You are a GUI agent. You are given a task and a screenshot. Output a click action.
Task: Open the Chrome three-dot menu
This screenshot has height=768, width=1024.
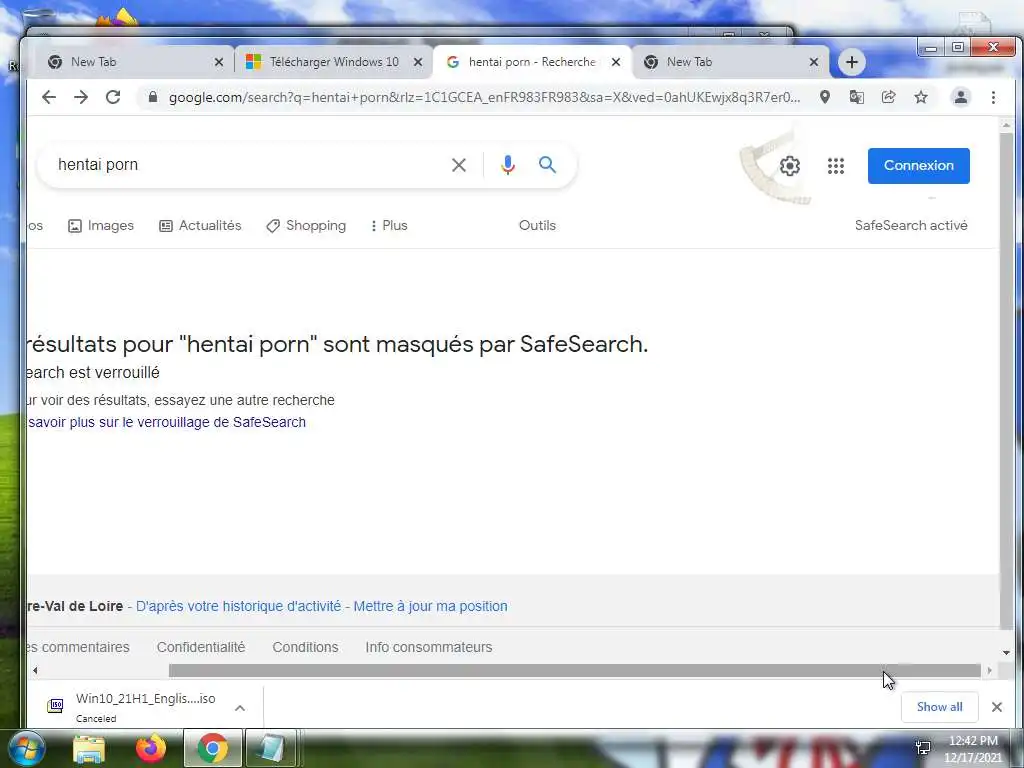[x=993, y=97]
